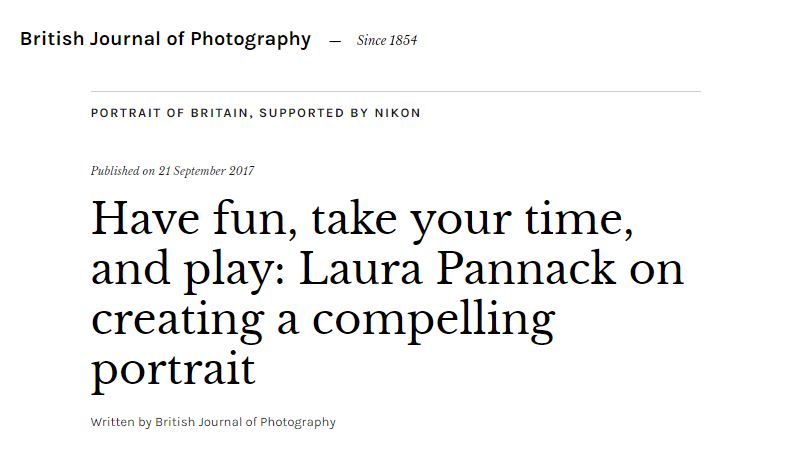Click the British Journal of Photography header logo
Viewport: 805px width, 449px height.
[165, 40]
